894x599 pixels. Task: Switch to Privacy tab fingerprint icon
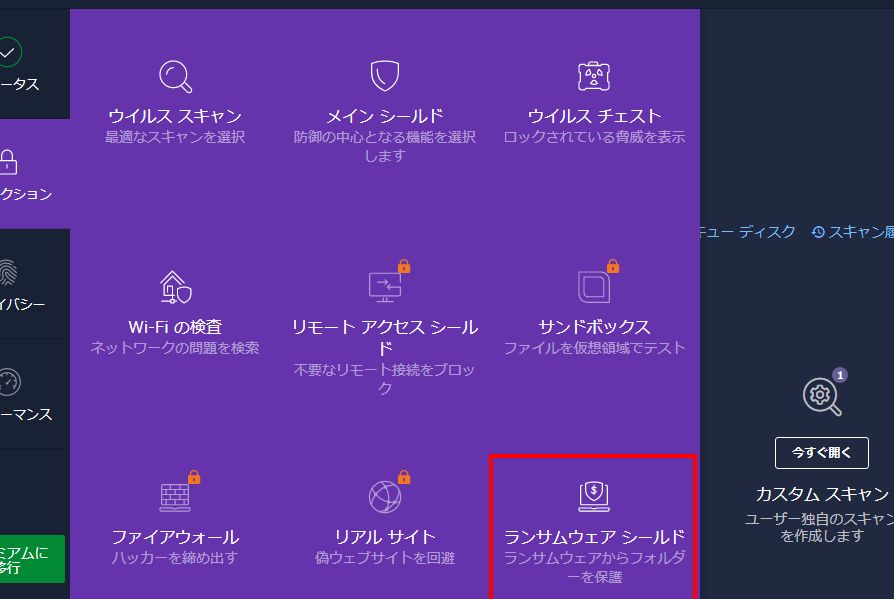pos(8,272)
